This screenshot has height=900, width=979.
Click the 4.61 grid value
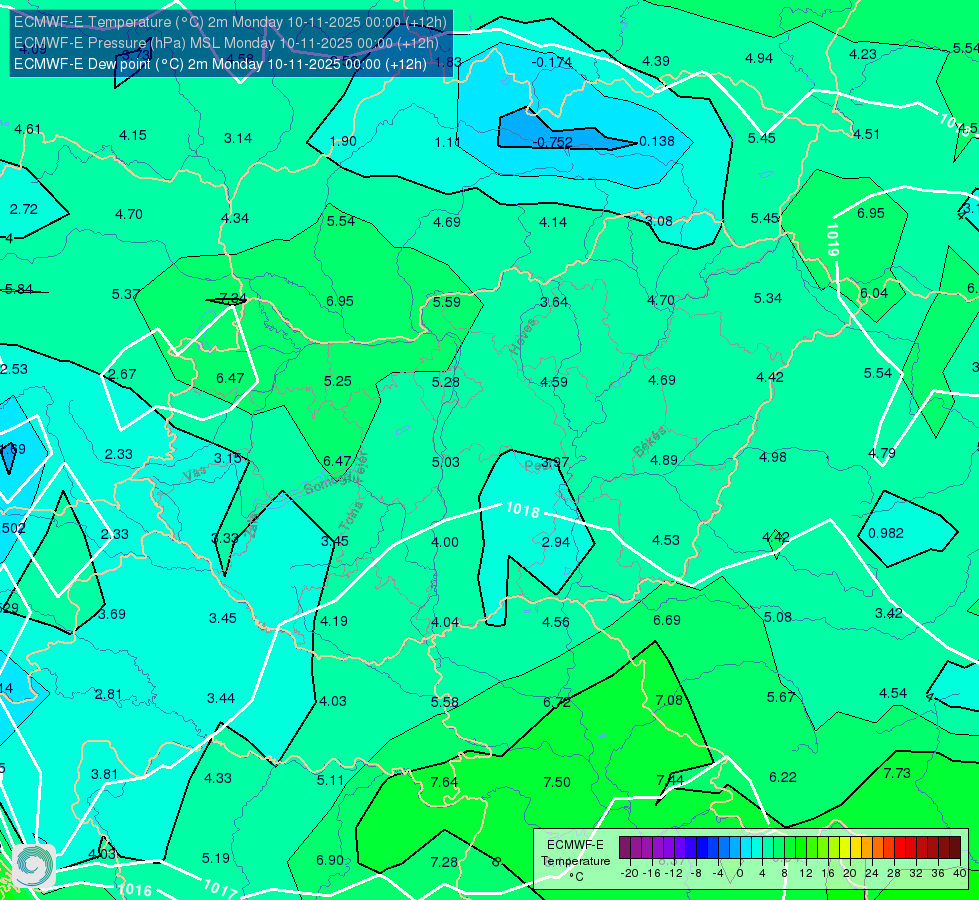click(x=27, y=129)
